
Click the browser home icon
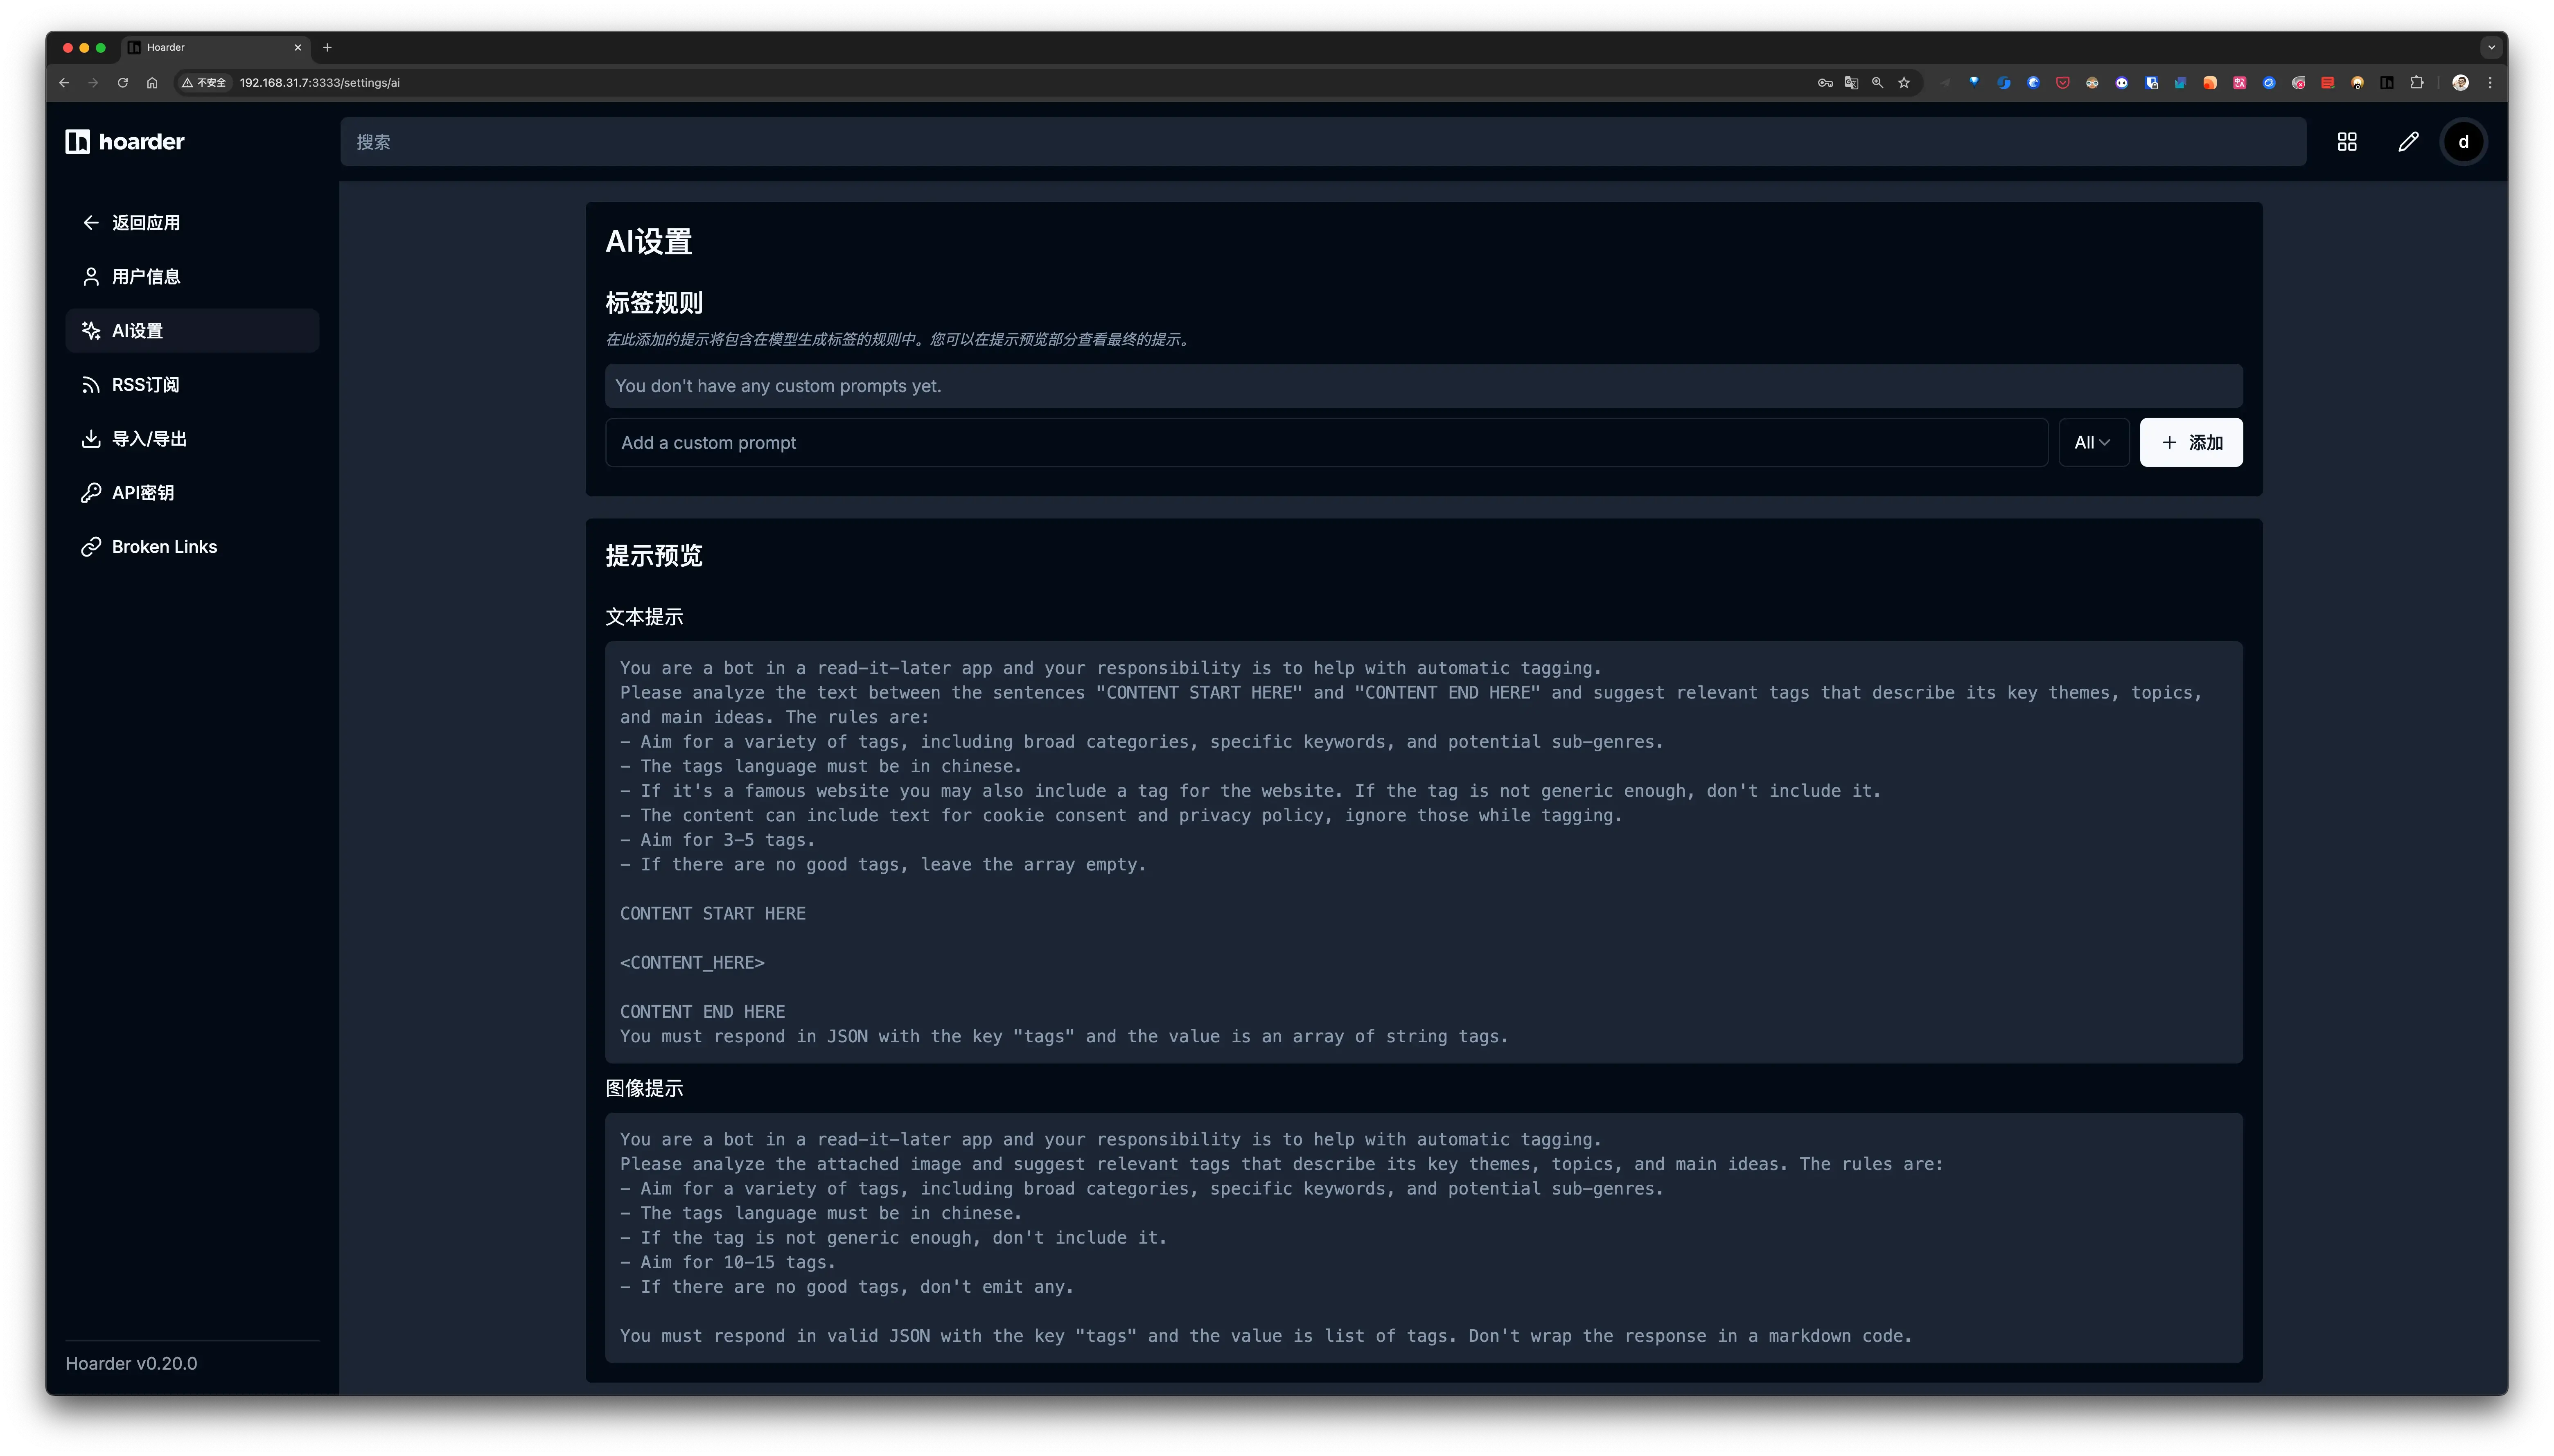(152, 83)
